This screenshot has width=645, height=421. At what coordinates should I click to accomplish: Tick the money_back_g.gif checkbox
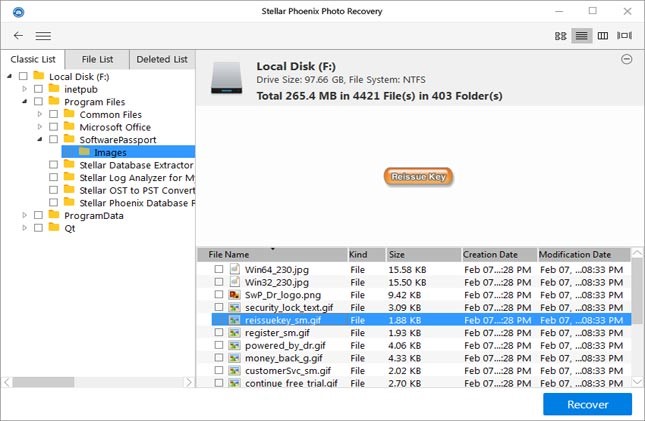pos(219,358)
